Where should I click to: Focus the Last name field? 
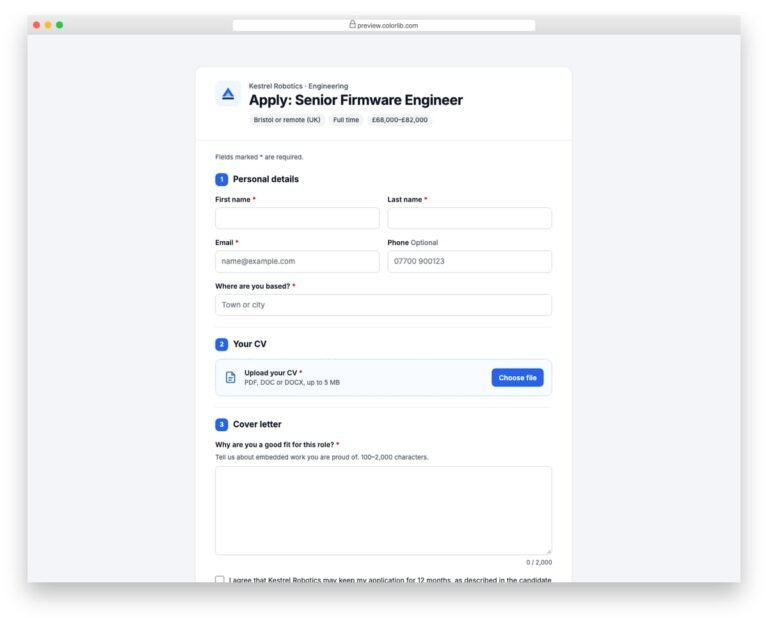pyautogui.click(x=469, y=218)
